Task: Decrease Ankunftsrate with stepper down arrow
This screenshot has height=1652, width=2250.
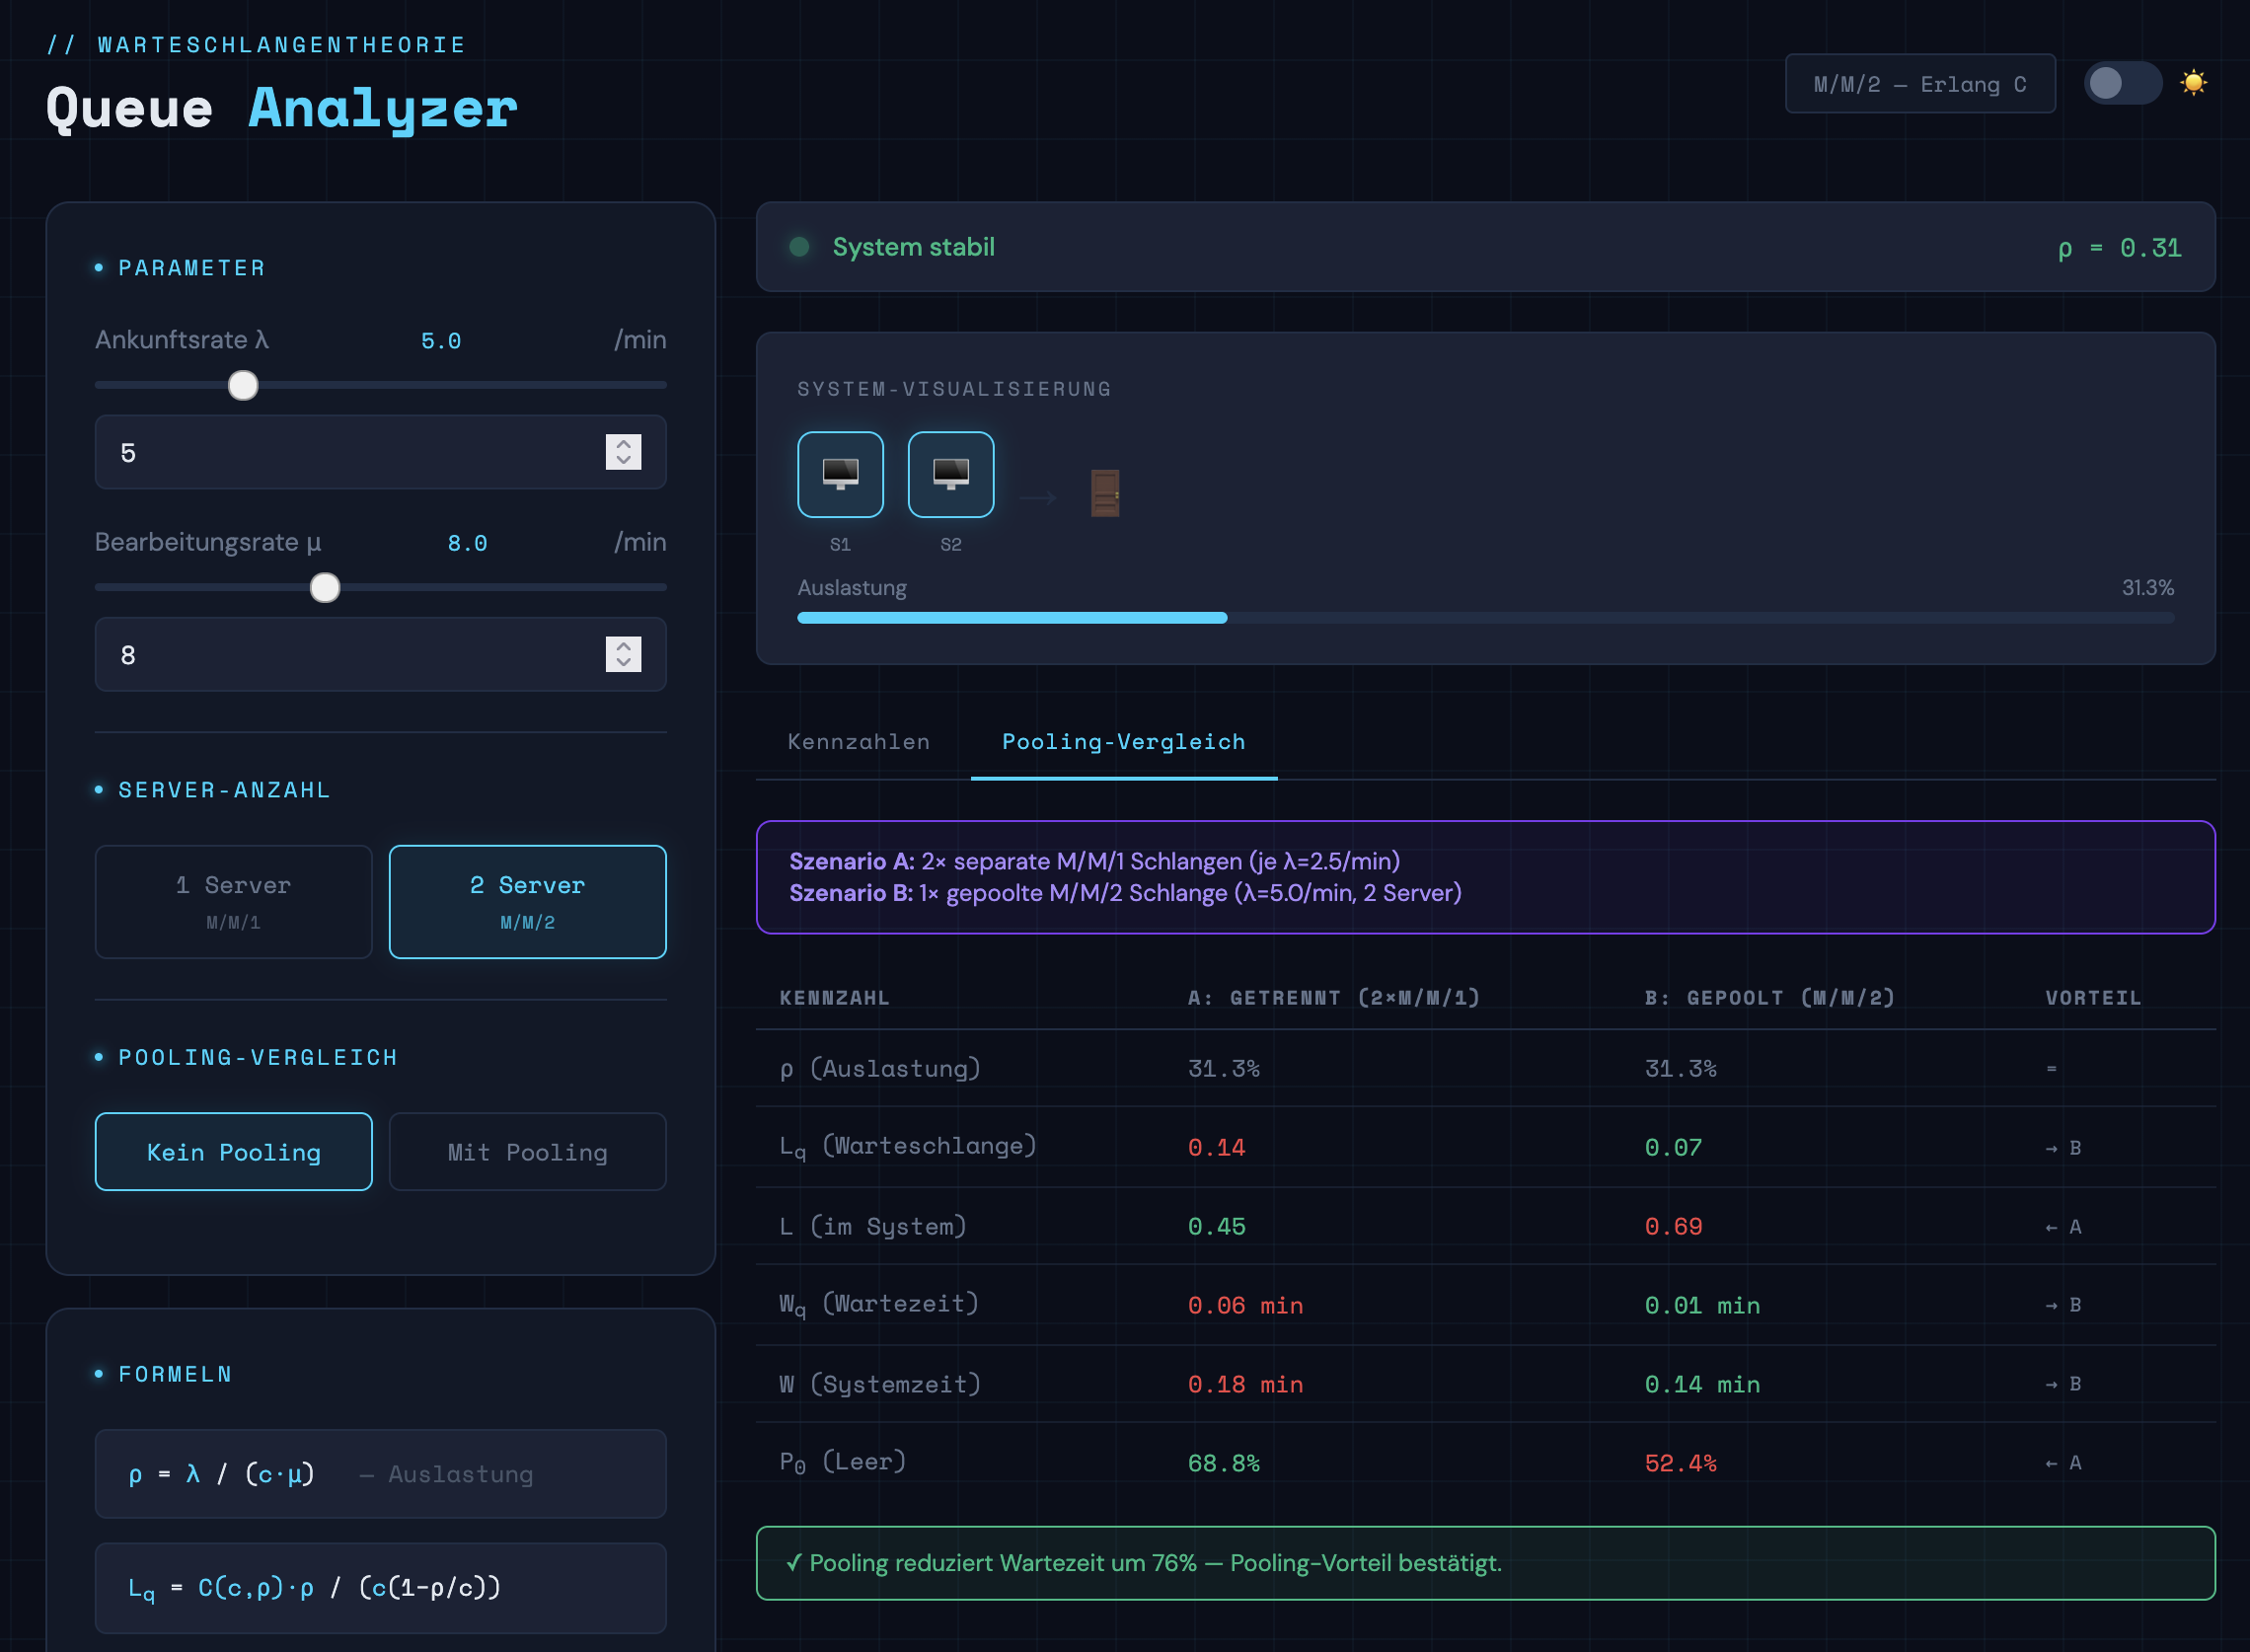Action: [x=623, y=461]
